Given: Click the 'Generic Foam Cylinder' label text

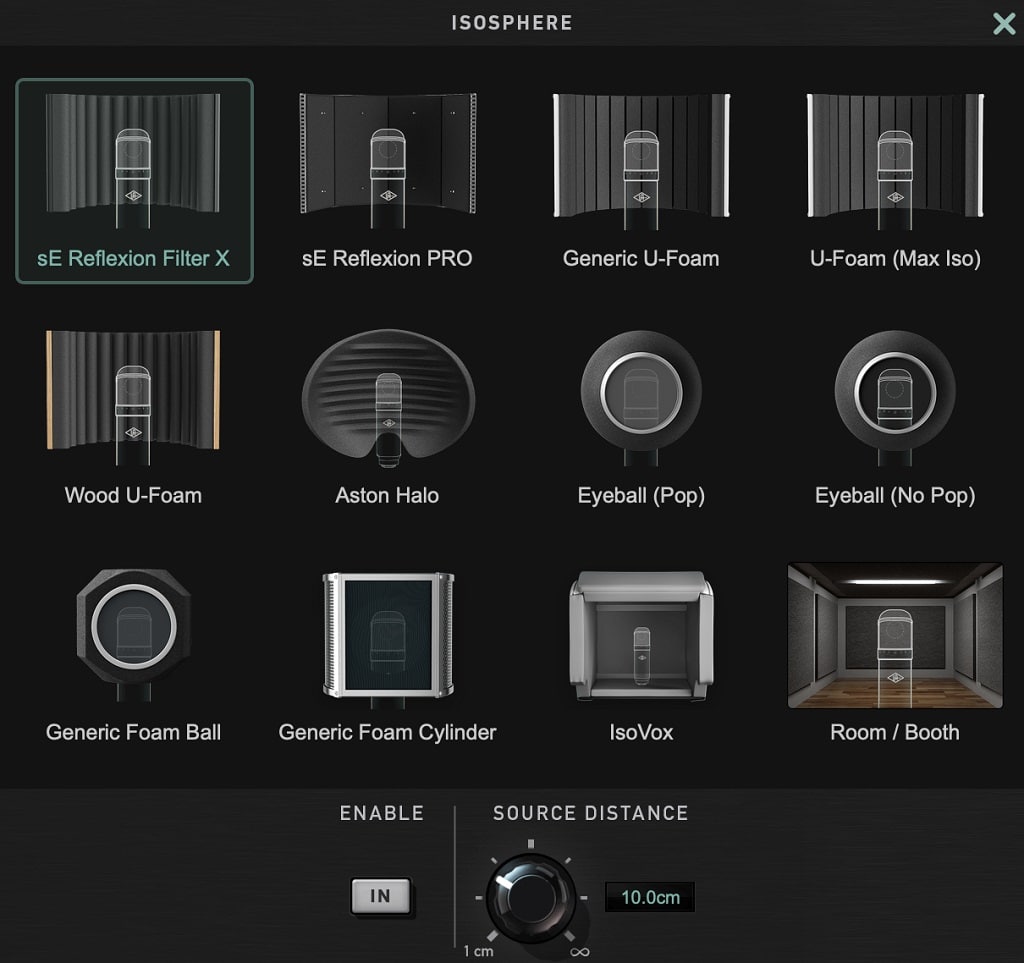Looking at the screenshot, I should [387, 733].
